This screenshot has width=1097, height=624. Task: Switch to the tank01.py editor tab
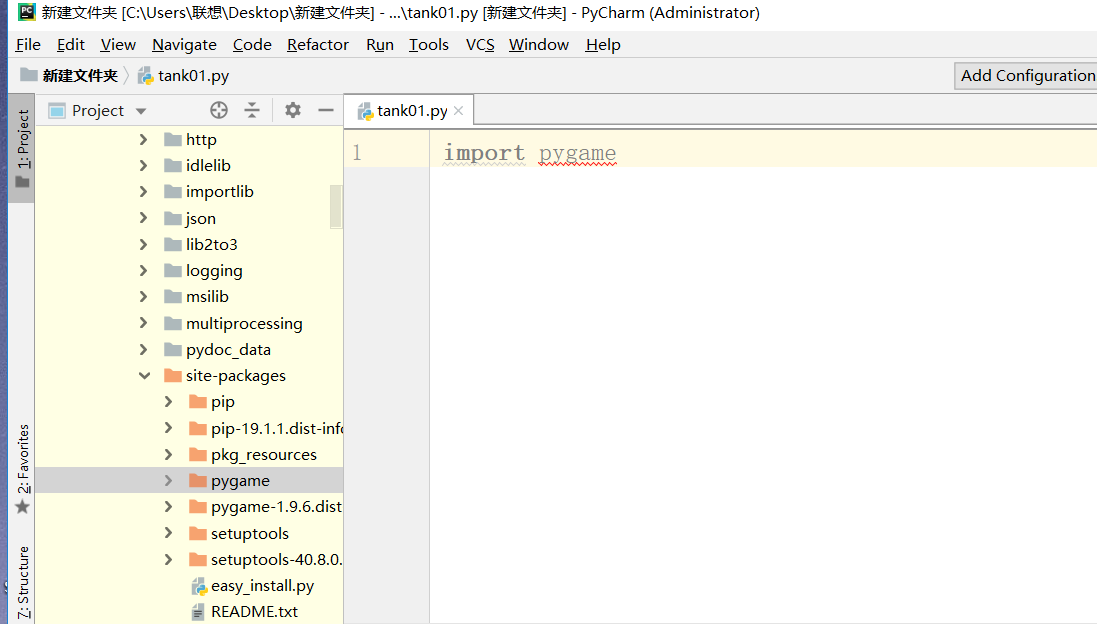coord(411,111)
